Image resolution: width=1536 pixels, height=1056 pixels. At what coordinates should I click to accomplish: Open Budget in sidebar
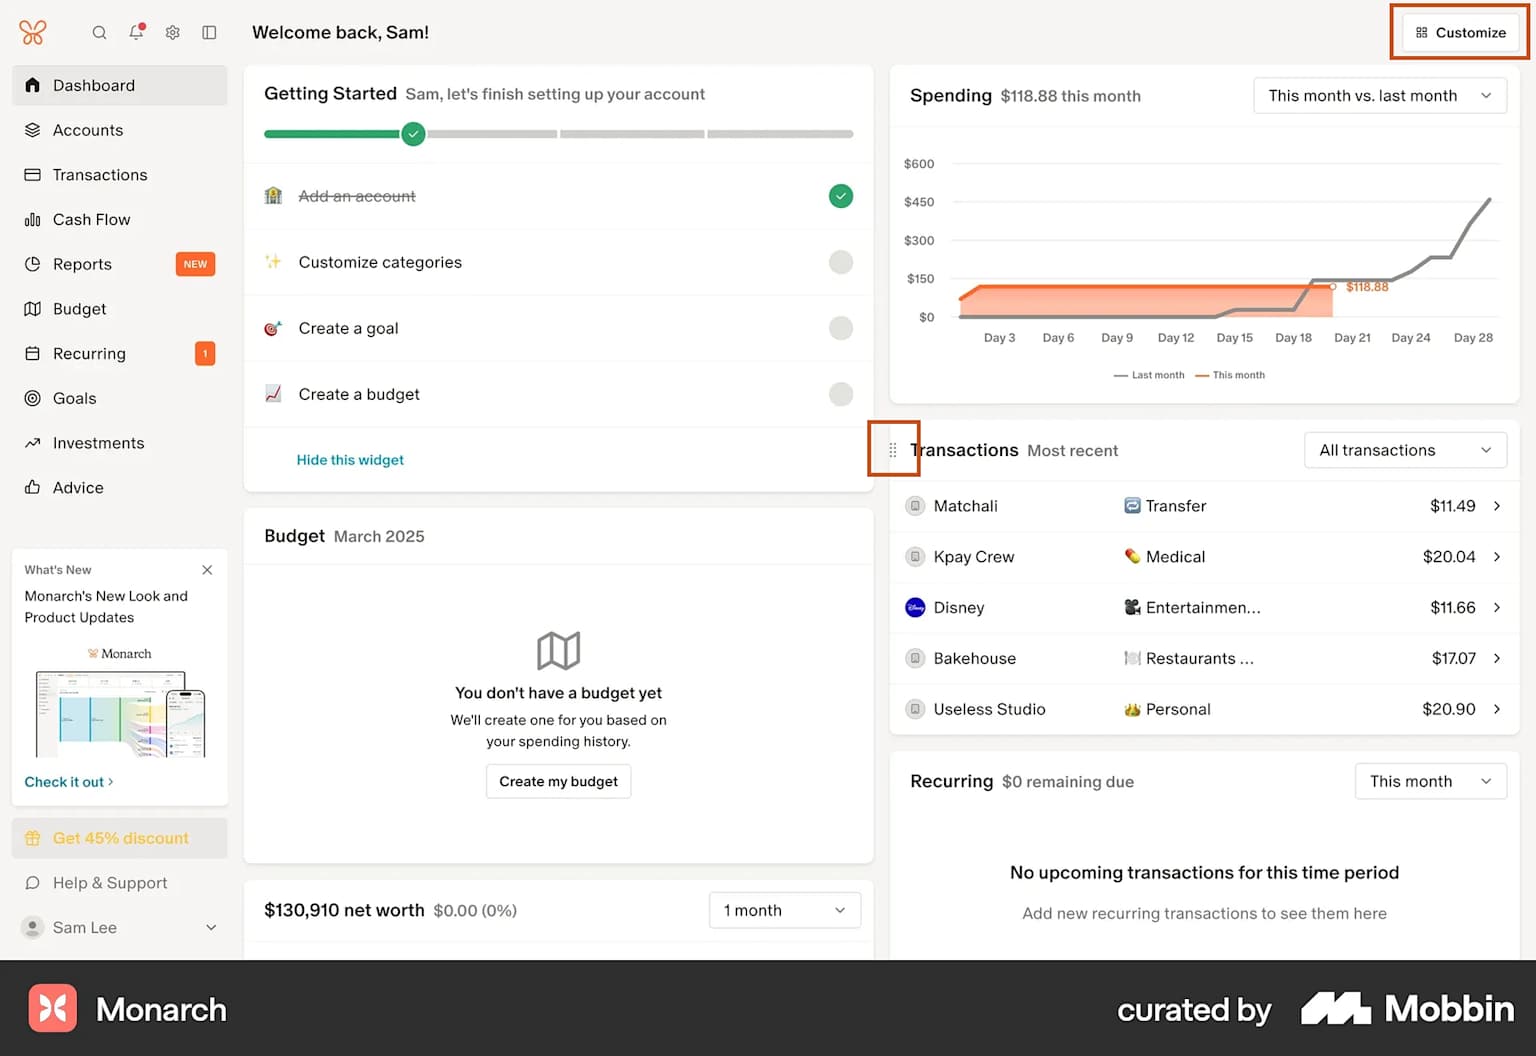pyautogui.click(x=119, y=309)
